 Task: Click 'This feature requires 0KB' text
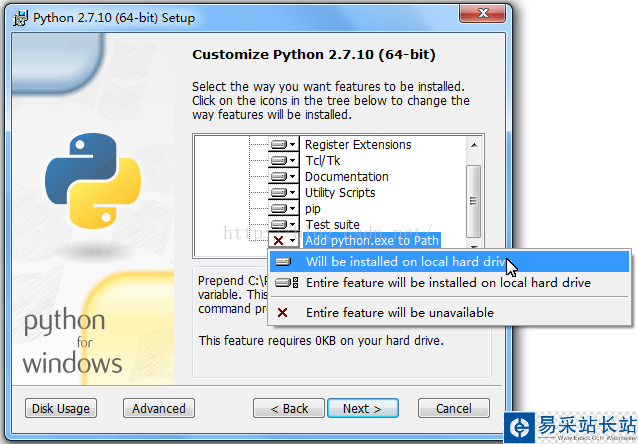pos(321,341)
